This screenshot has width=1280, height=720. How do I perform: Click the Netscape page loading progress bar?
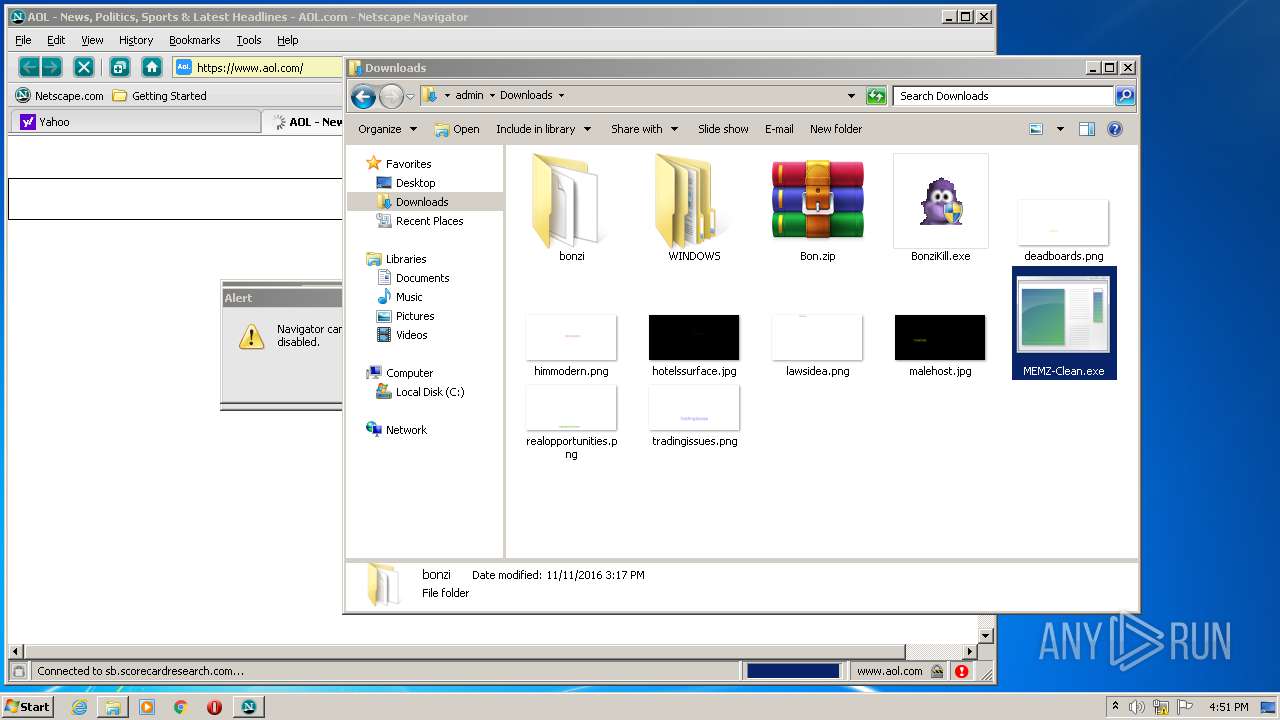[793, 671]
